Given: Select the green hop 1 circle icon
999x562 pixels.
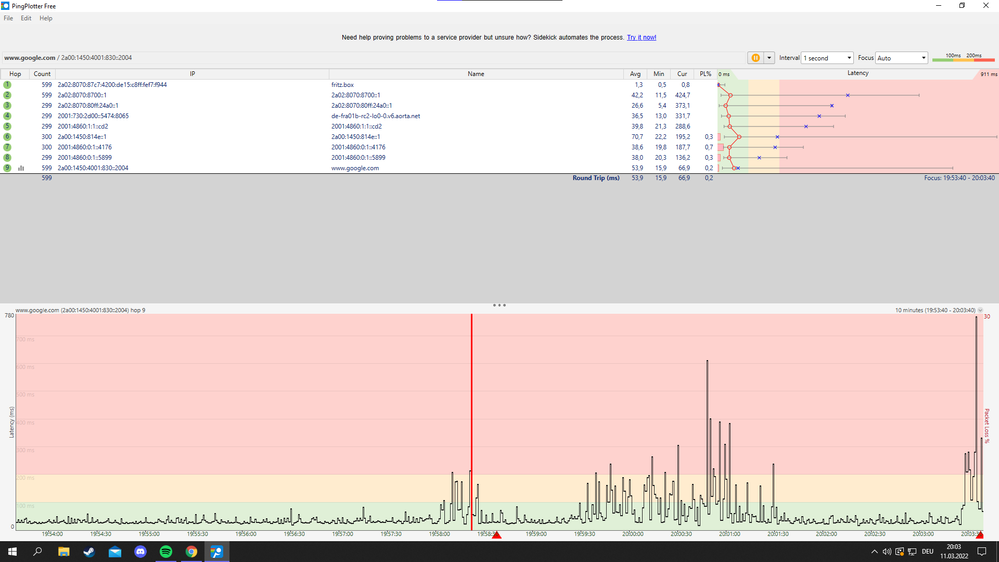Looking at the screenshot, I should 7,85.
